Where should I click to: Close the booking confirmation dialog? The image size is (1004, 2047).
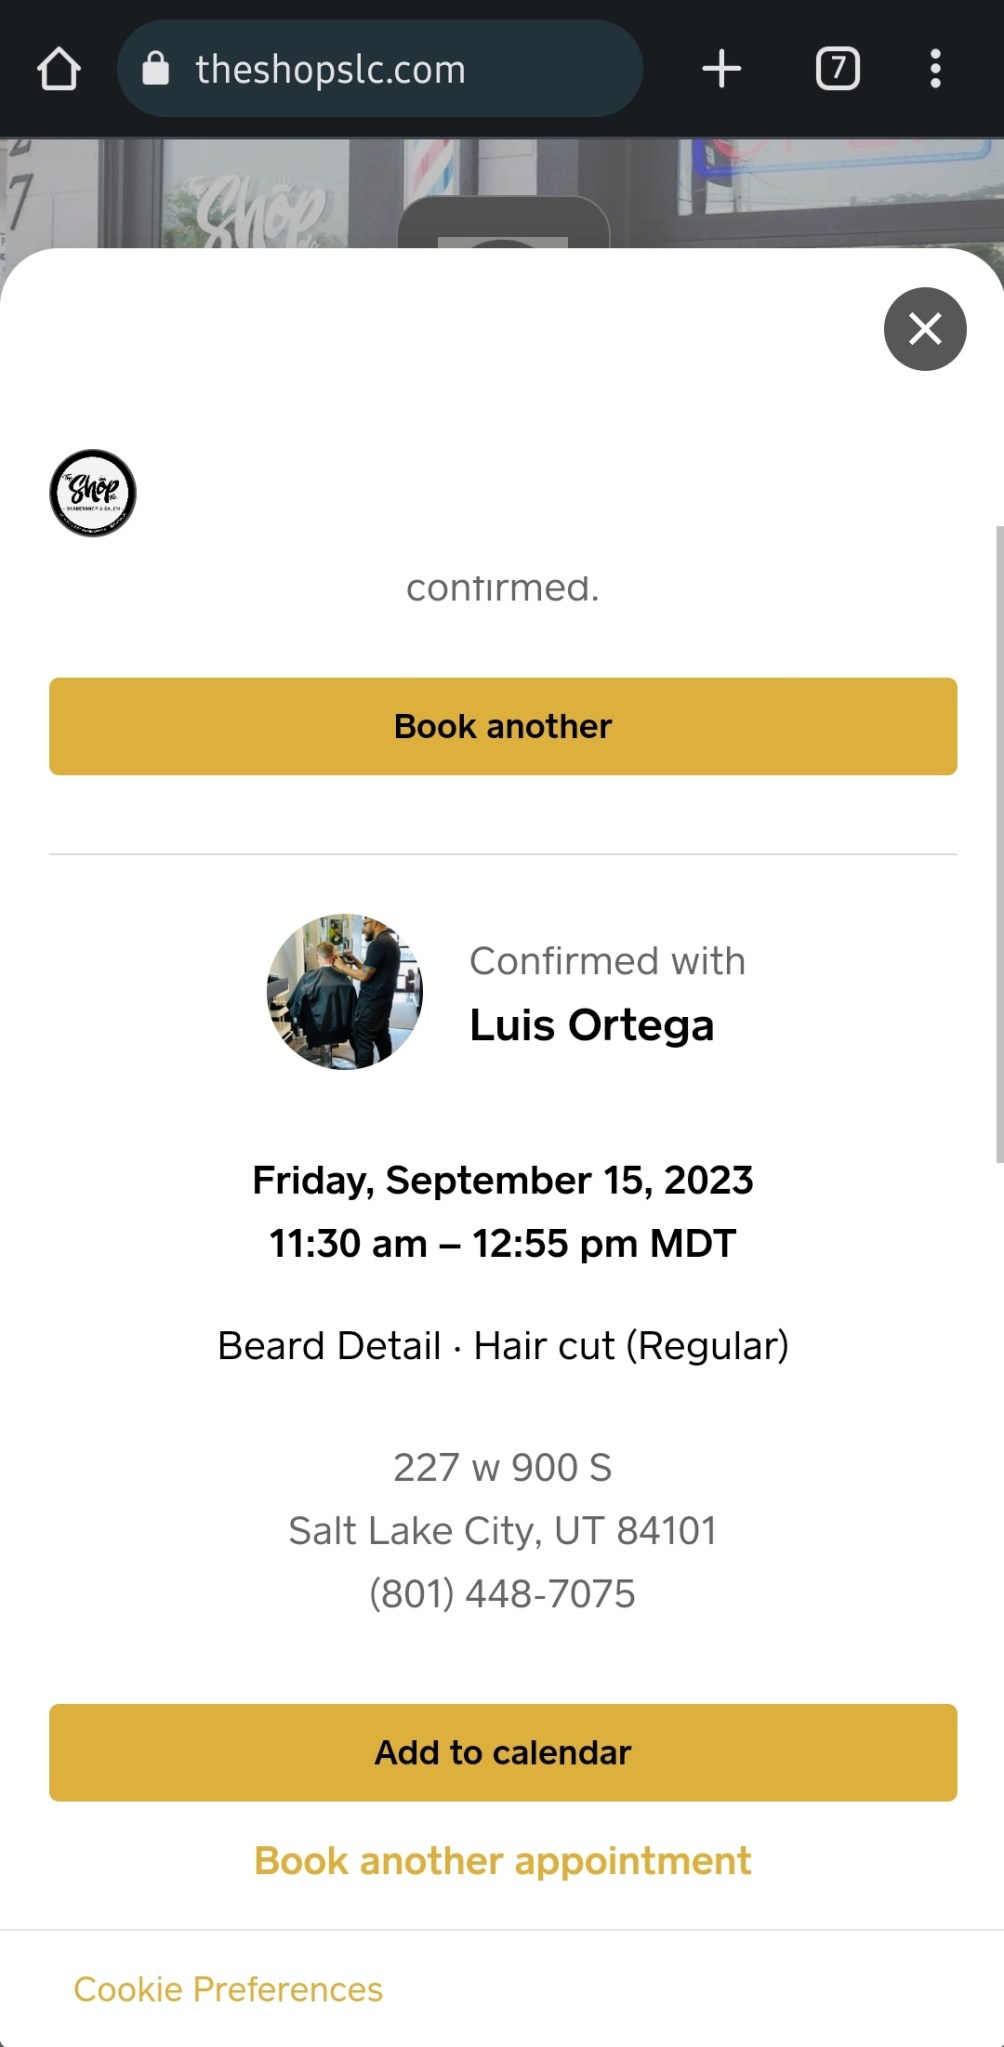click(x=925, y=329)
